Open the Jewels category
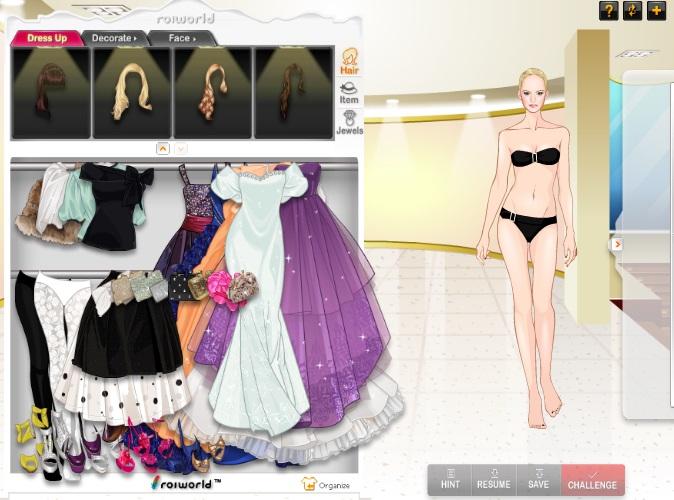Viewport: 674px width, 500px height. click(349, 123)
